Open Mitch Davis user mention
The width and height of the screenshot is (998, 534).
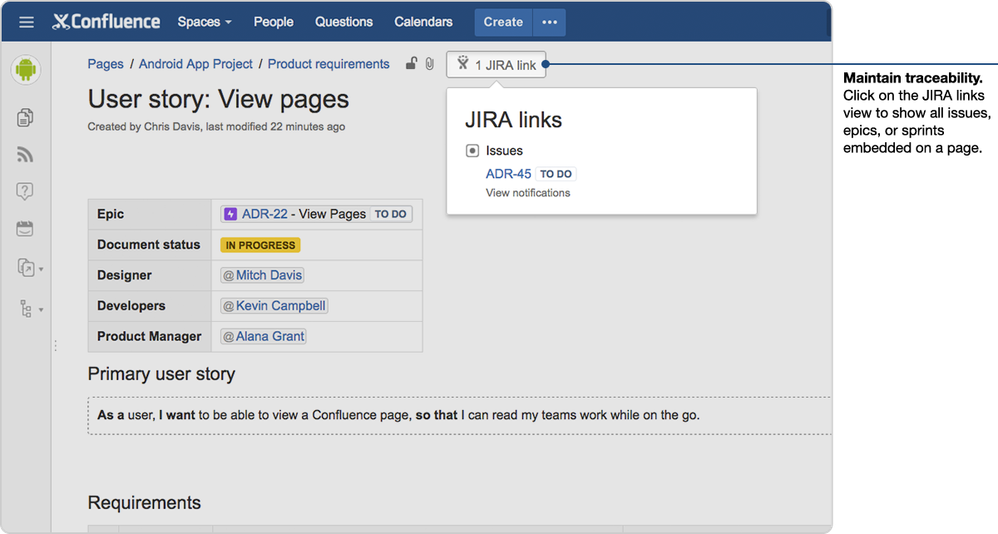pos(262,275)
